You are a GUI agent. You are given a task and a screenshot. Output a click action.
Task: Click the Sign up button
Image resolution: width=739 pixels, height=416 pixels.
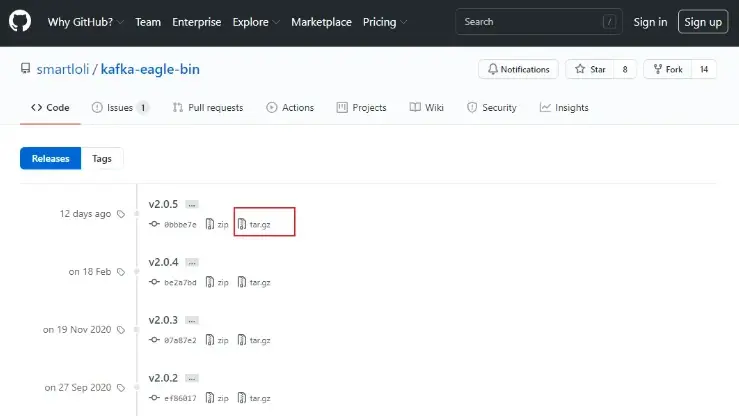(703, 22)
